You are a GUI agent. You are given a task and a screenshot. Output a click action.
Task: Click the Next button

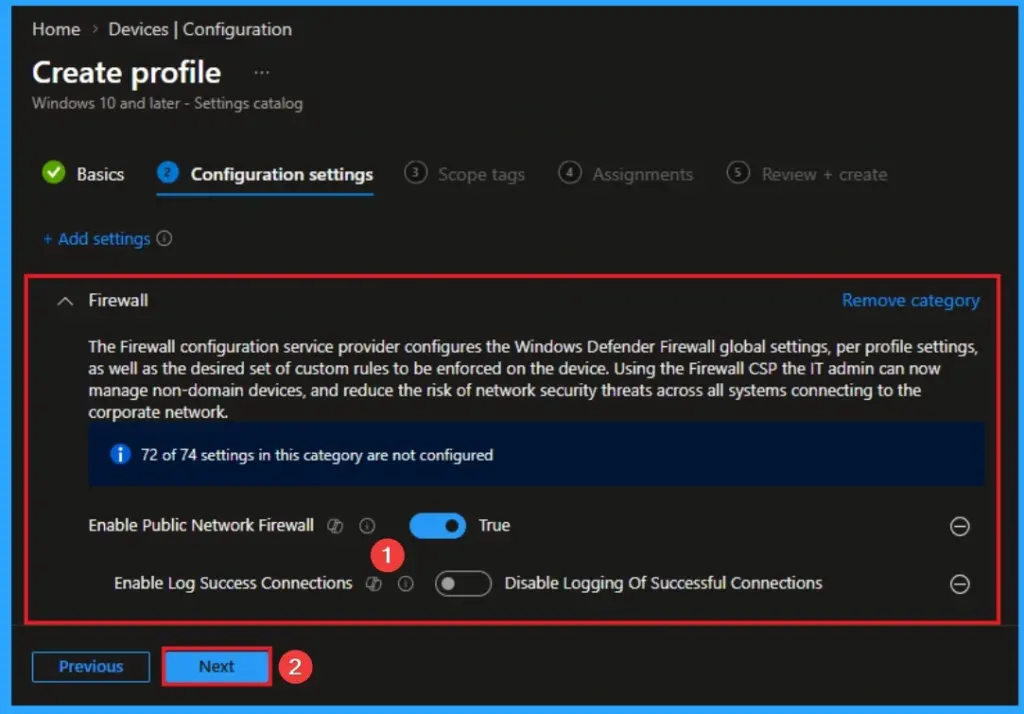coord(215,666)
